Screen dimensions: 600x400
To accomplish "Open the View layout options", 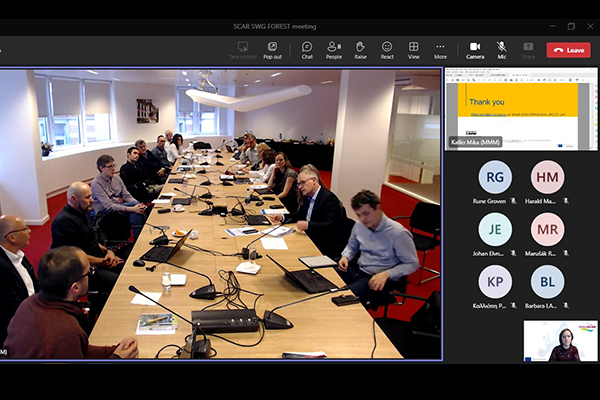I will (413, 49).
